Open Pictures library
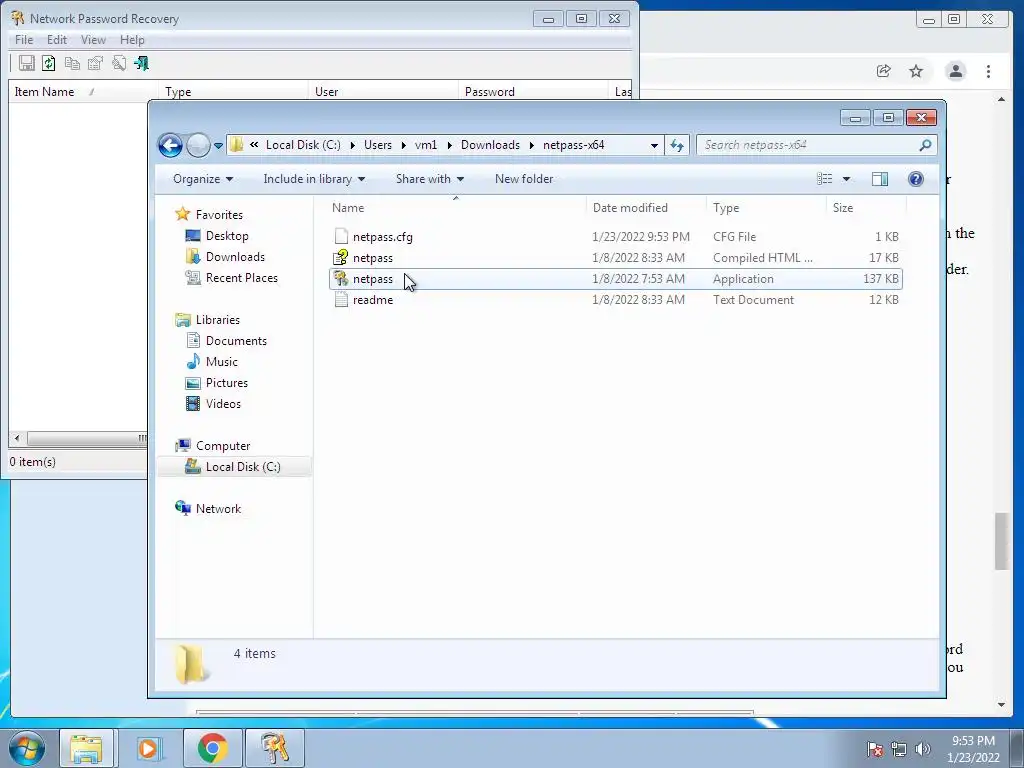 click(227, 383)
